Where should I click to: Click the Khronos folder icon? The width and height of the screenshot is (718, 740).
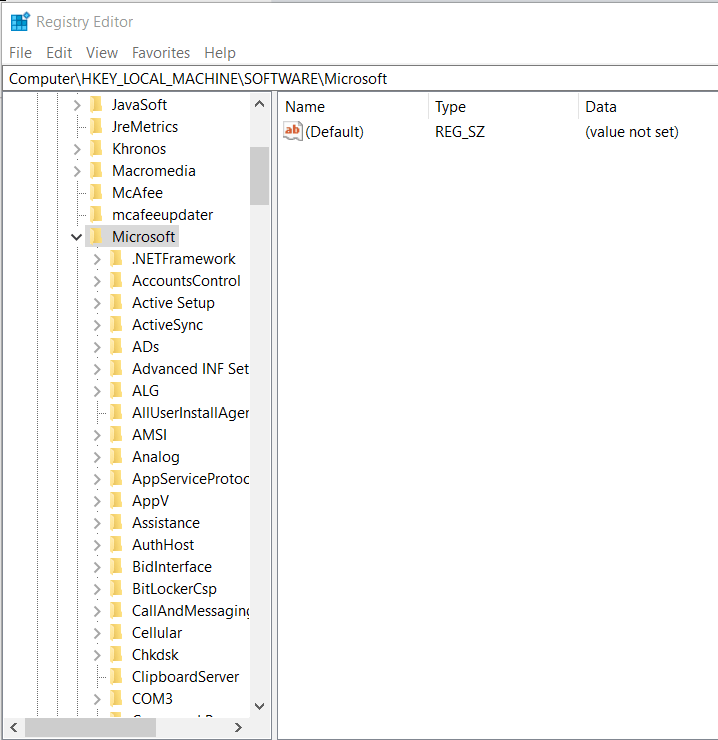(x=97, y=149)
